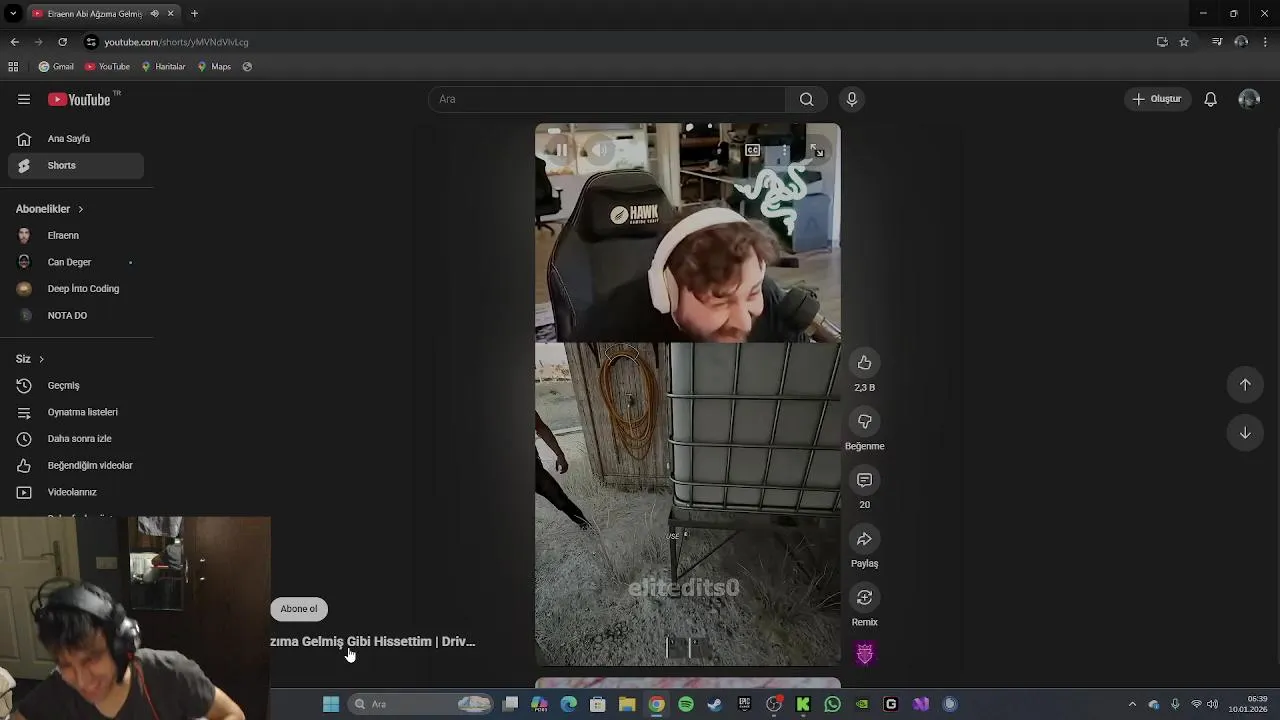
Task: Expand the Abonelikler section
Action: click(50, 209)
